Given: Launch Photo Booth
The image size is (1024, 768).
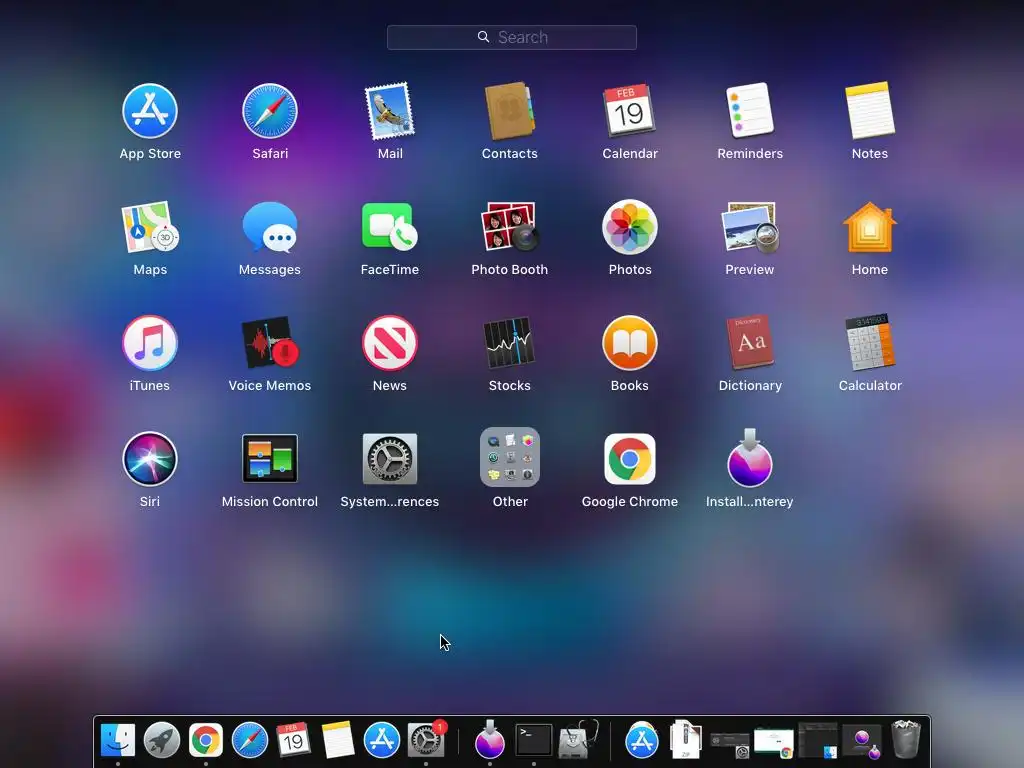Looking at the screenshot, I should coord(509,227).
